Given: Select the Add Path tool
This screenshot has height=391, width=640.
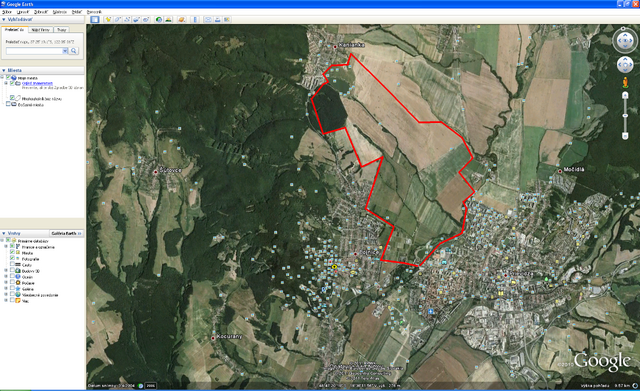Looking at the screenshot, I should 127,20.
